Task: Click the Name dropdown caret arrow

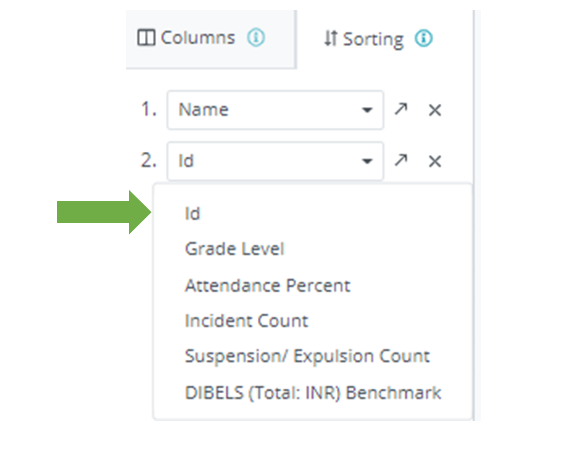Action: (x=367, y=110)
